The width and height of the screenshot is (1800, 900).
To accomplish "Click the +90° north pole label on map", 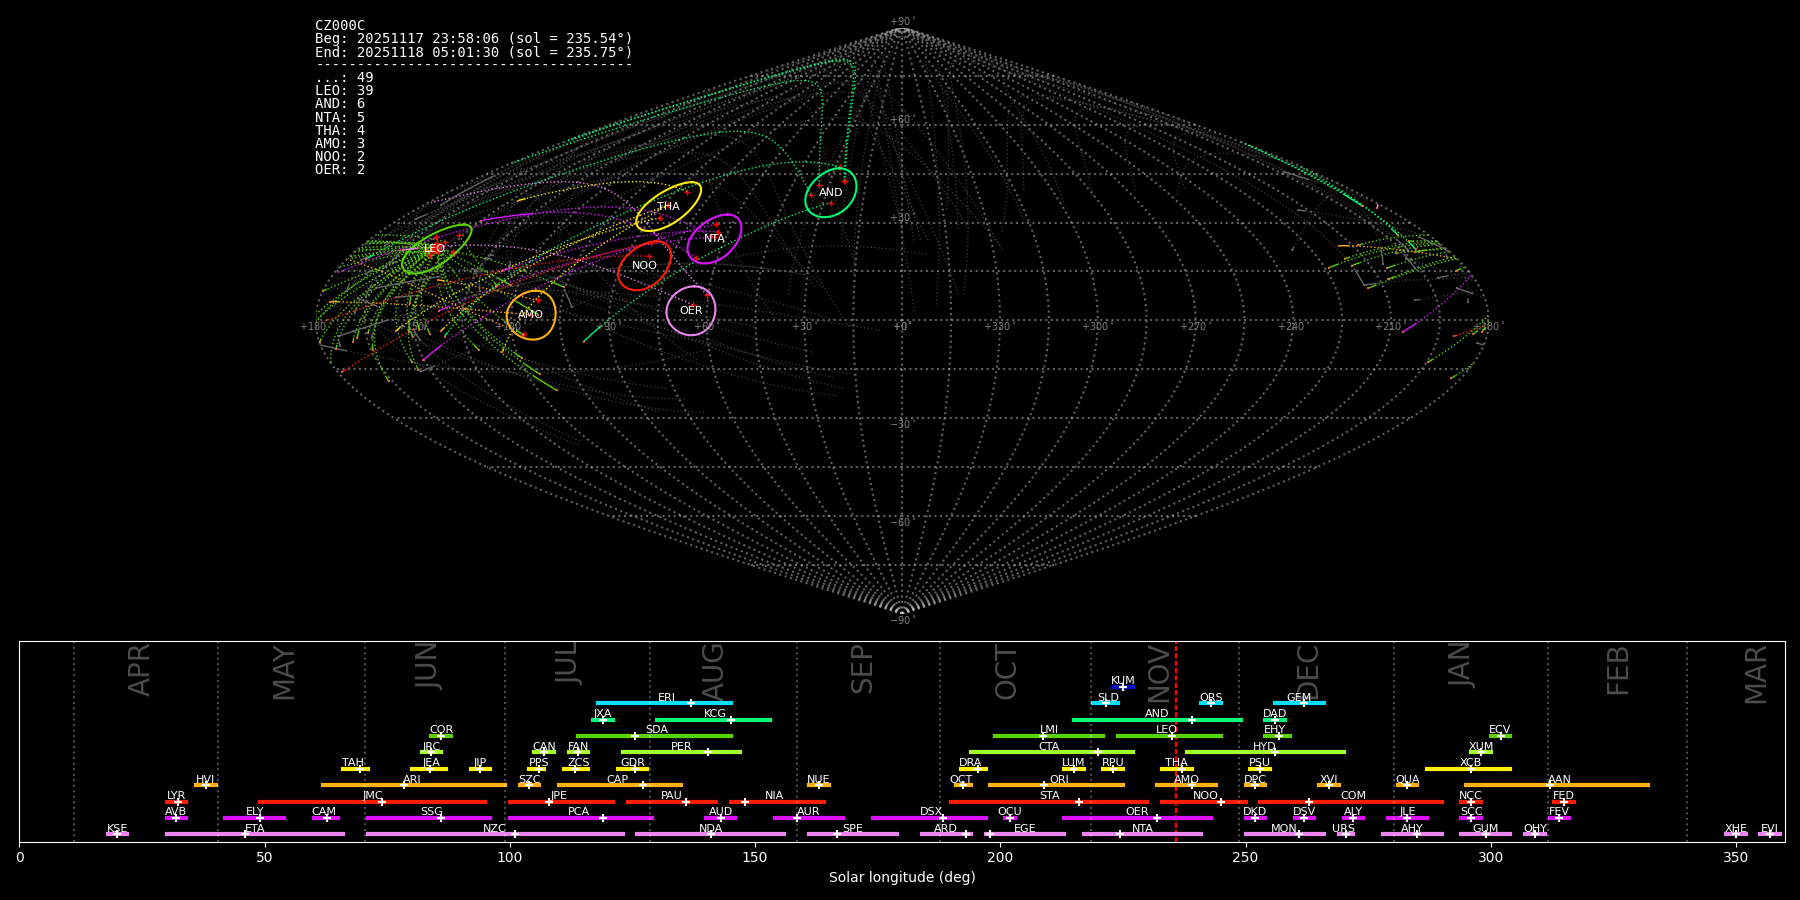I will tap(902, 22).
